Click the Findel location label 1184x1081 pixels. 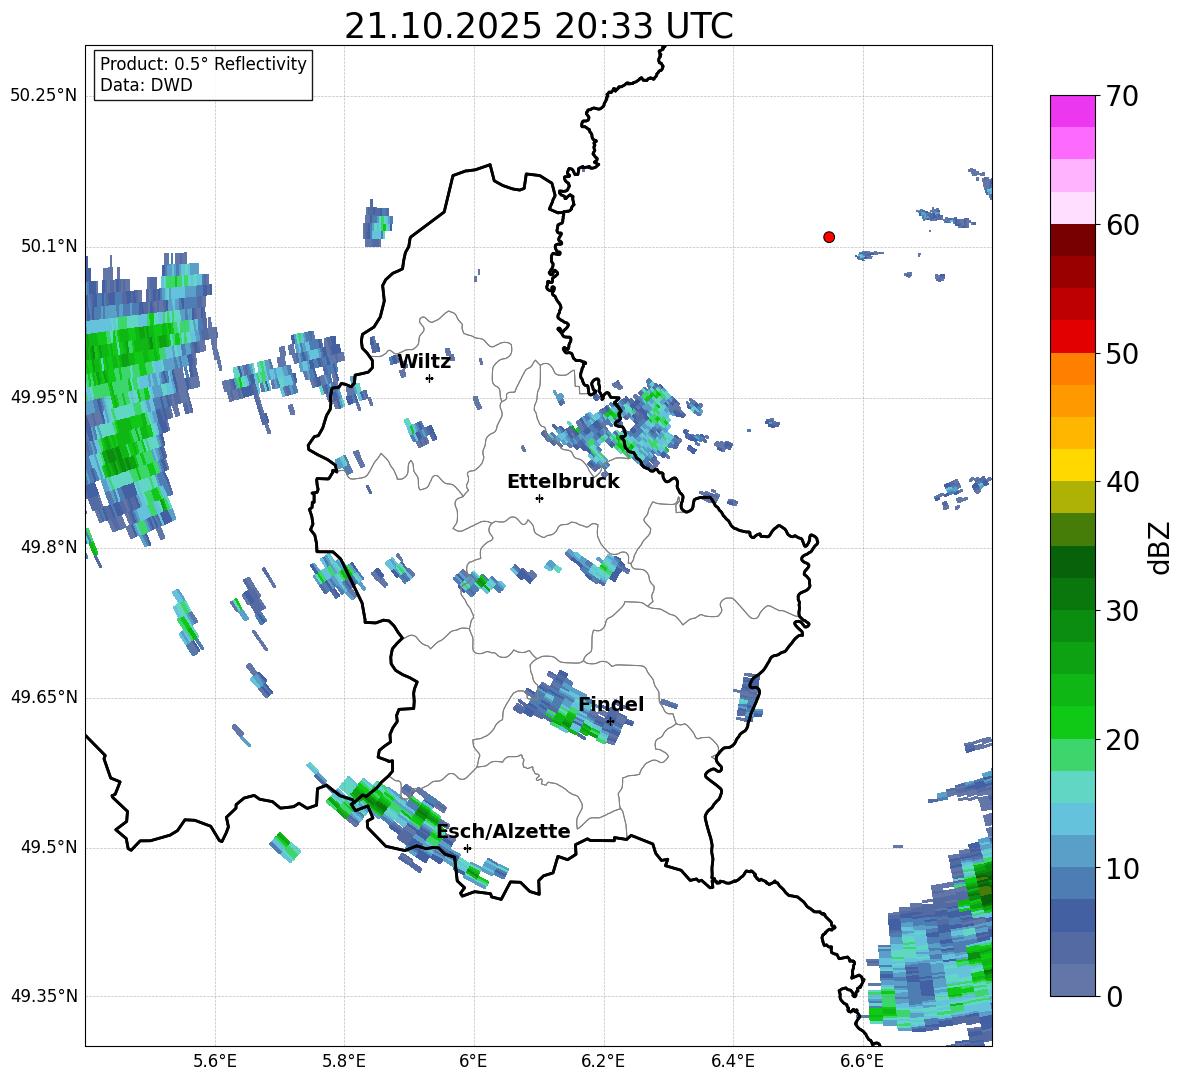(x=611, y=704)
